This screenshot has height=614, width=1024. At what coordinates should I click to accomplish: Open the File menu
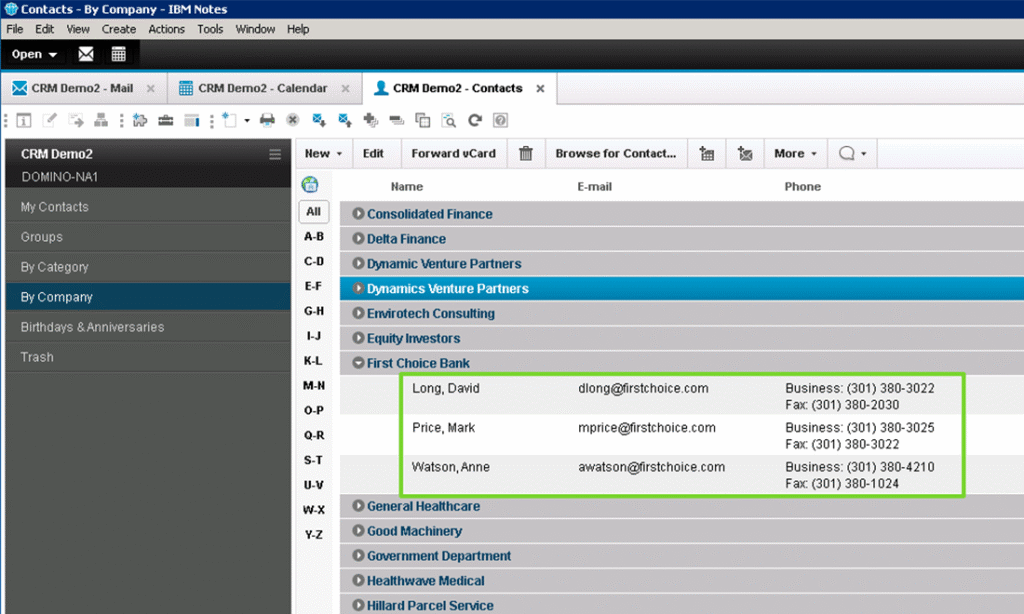click(14, 29)
